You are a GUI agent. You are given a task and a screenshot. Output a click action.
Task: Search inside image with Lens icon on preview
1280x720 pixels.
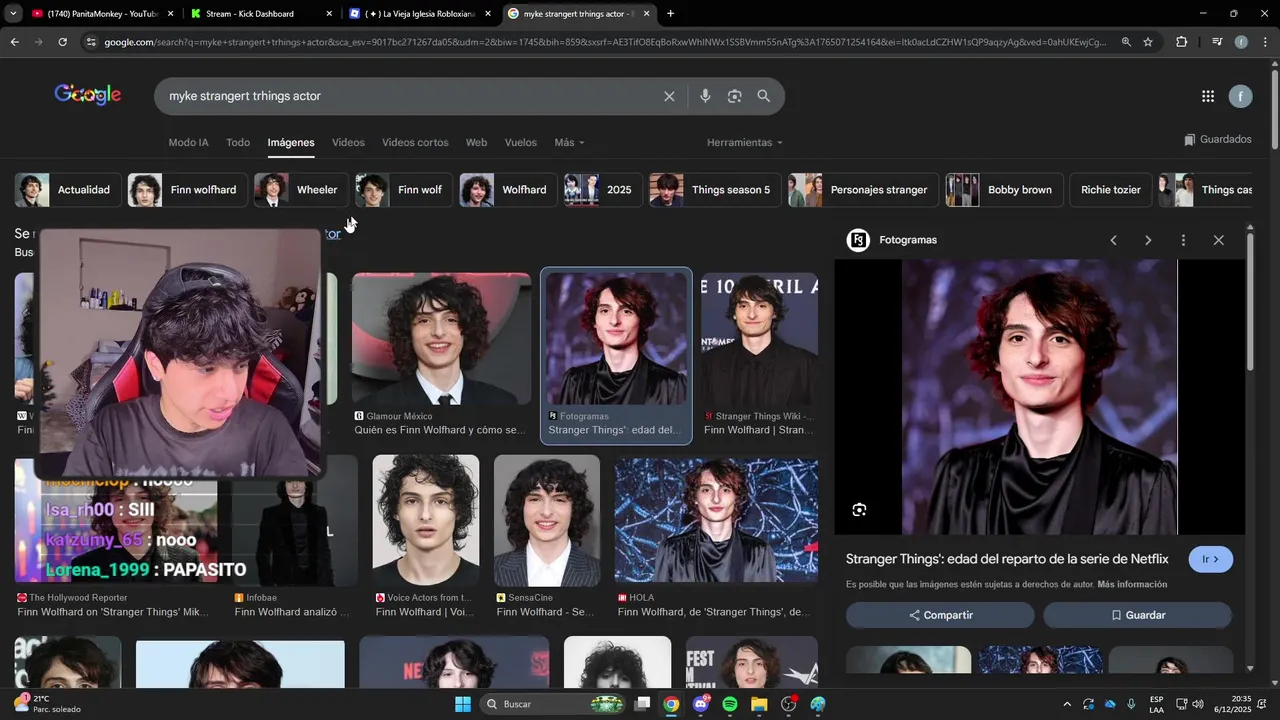tap(859, 510)
